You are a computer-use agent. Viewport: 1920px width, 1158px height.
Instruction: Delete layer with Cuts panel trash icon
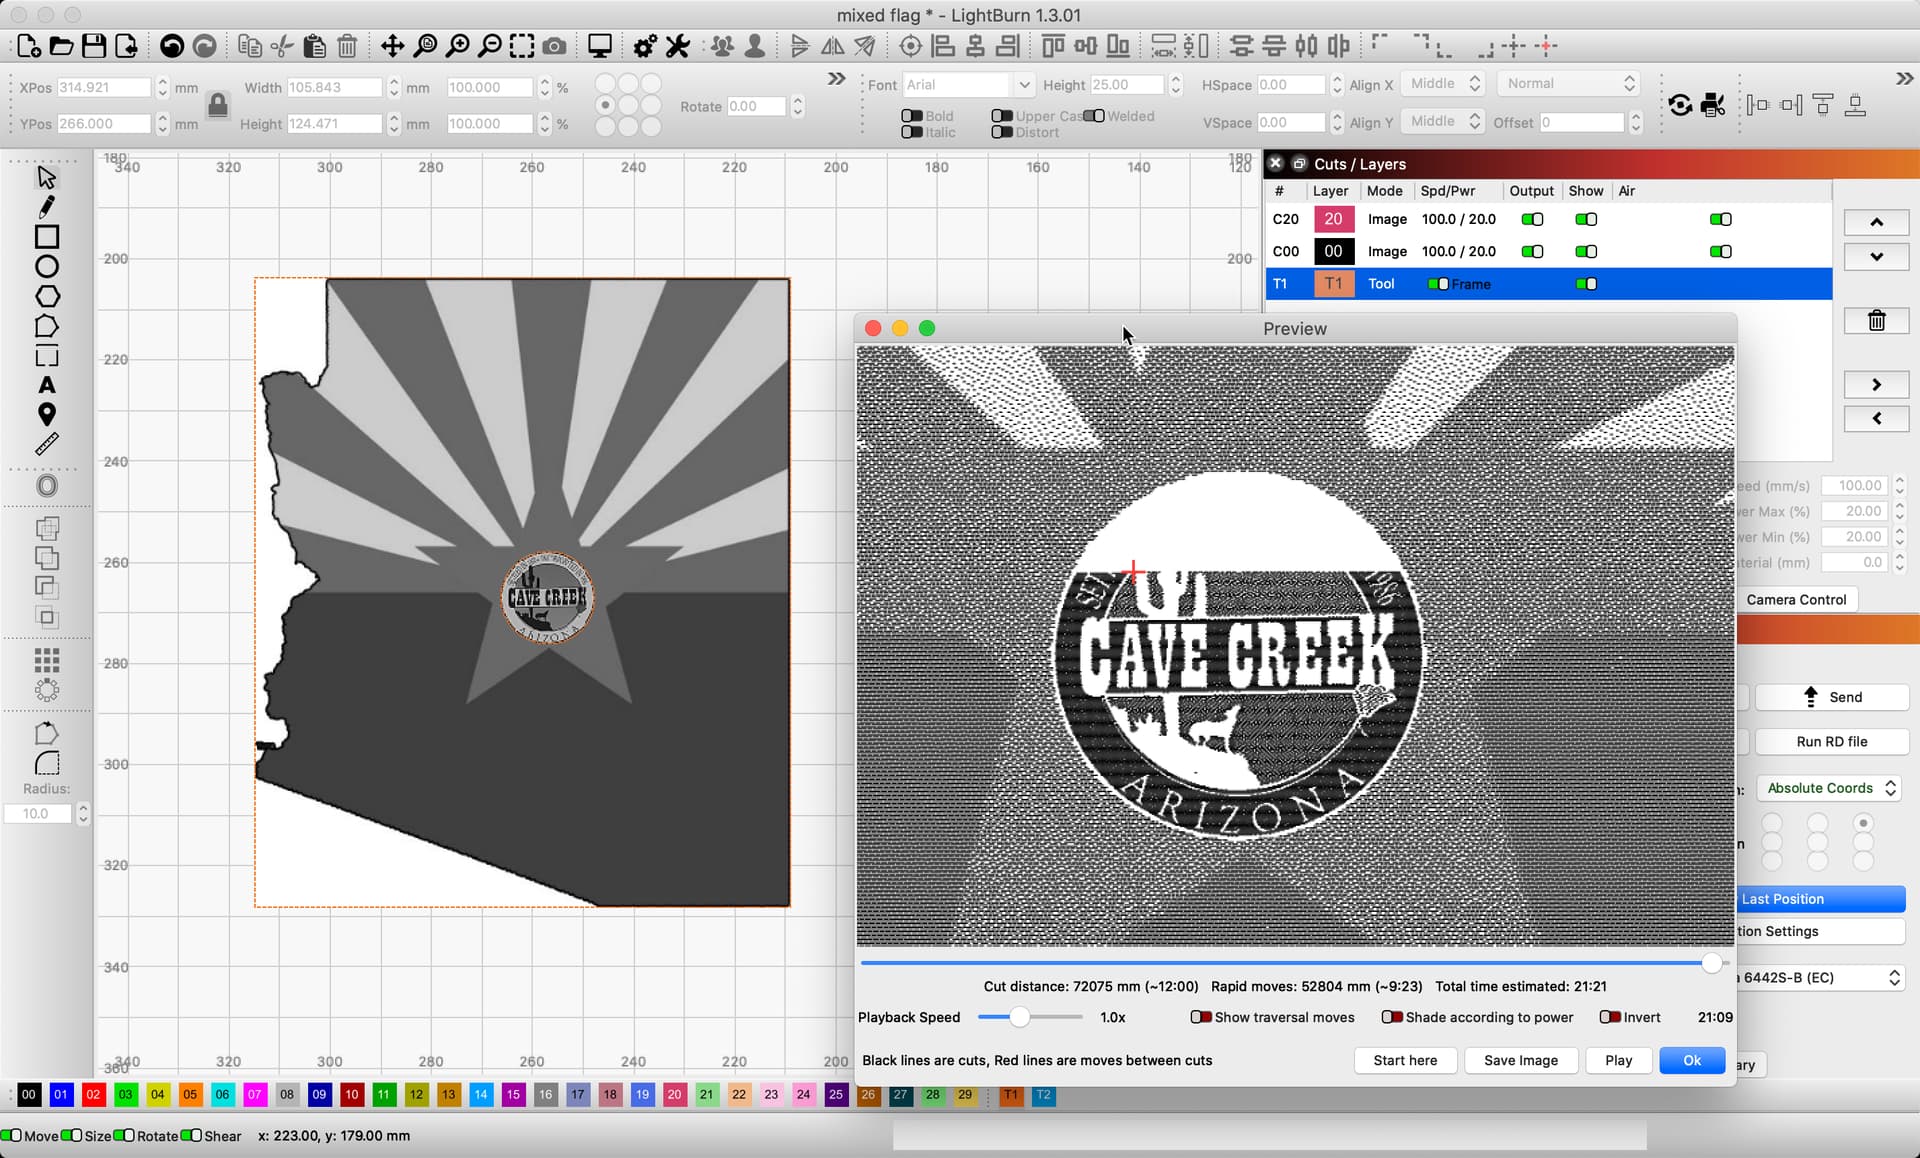[1876, 321]
